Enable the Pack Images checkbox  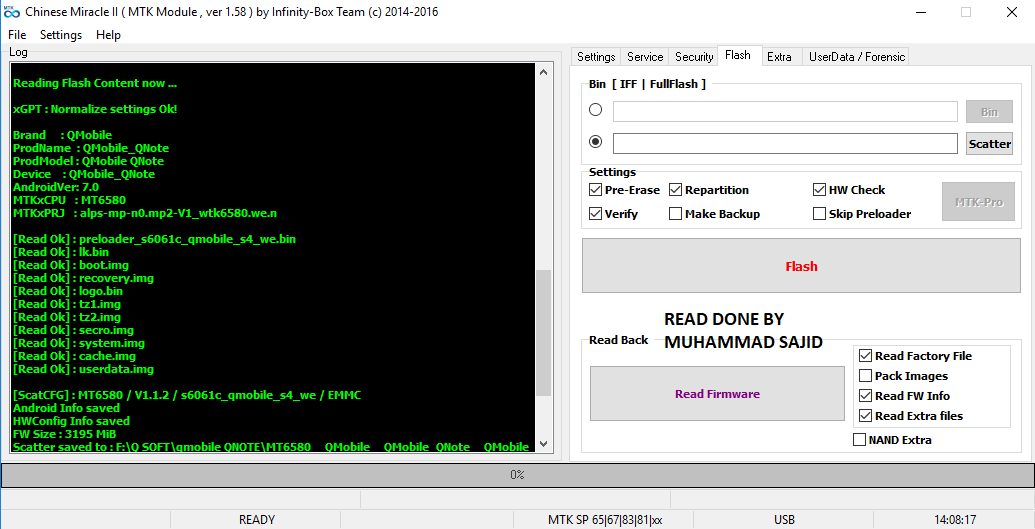(865, 376)
